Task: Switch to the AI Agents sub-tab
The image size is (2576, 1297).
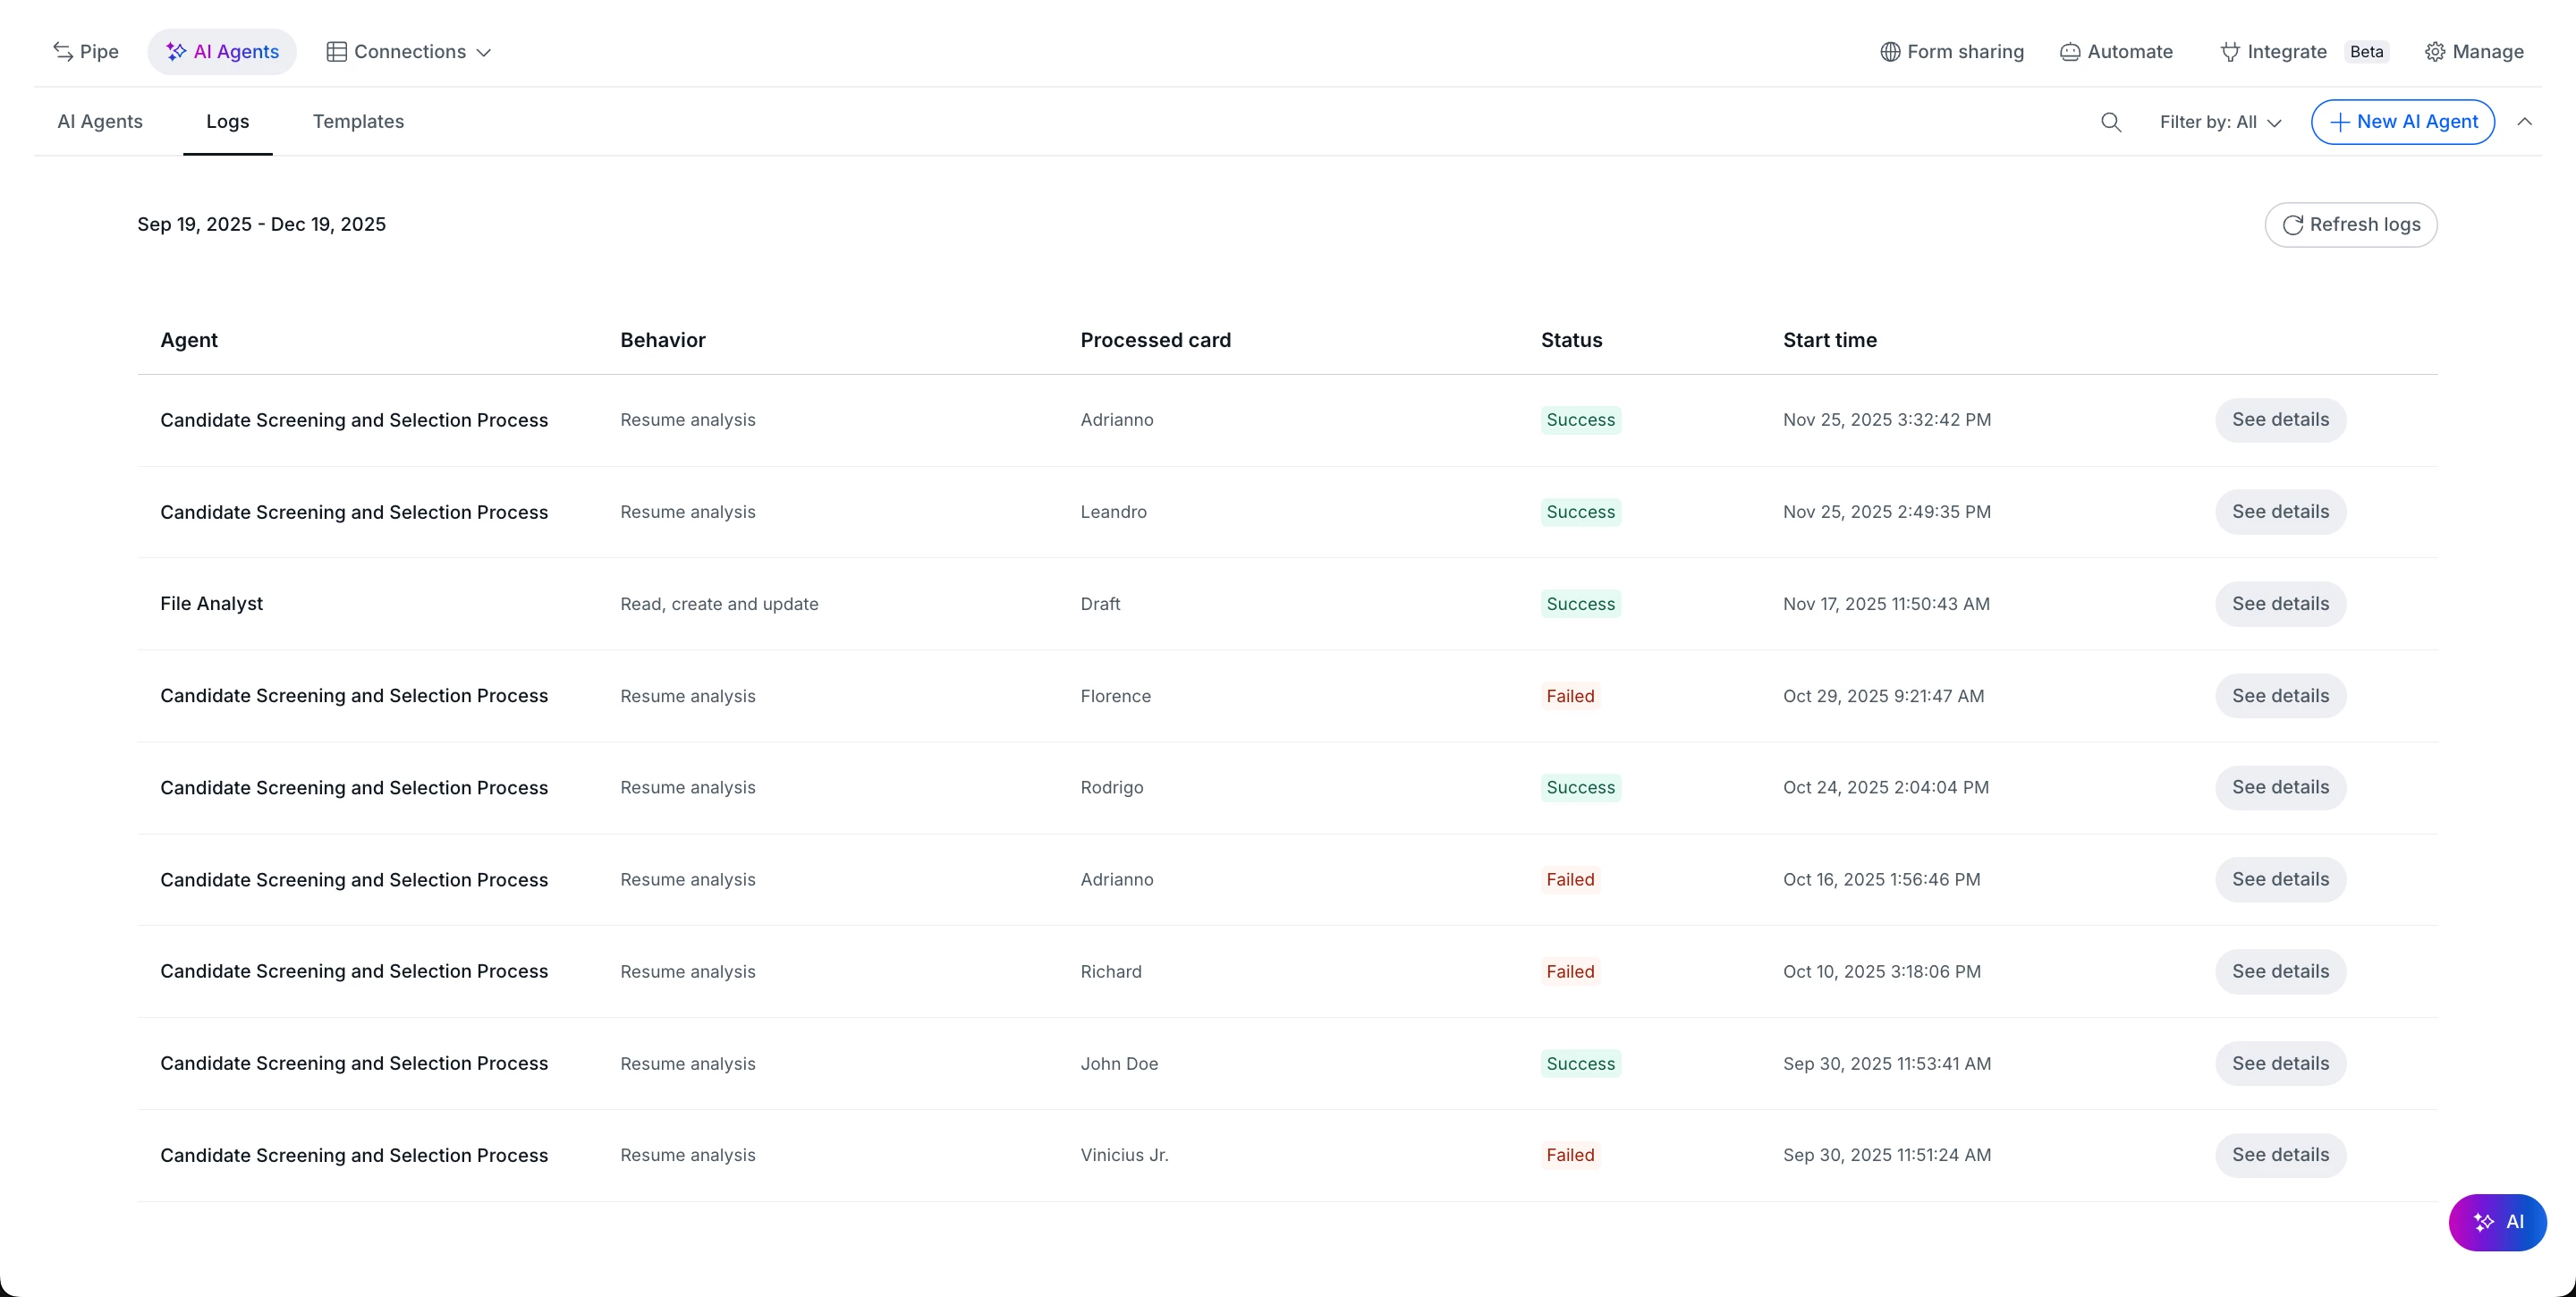Action: 100,121
